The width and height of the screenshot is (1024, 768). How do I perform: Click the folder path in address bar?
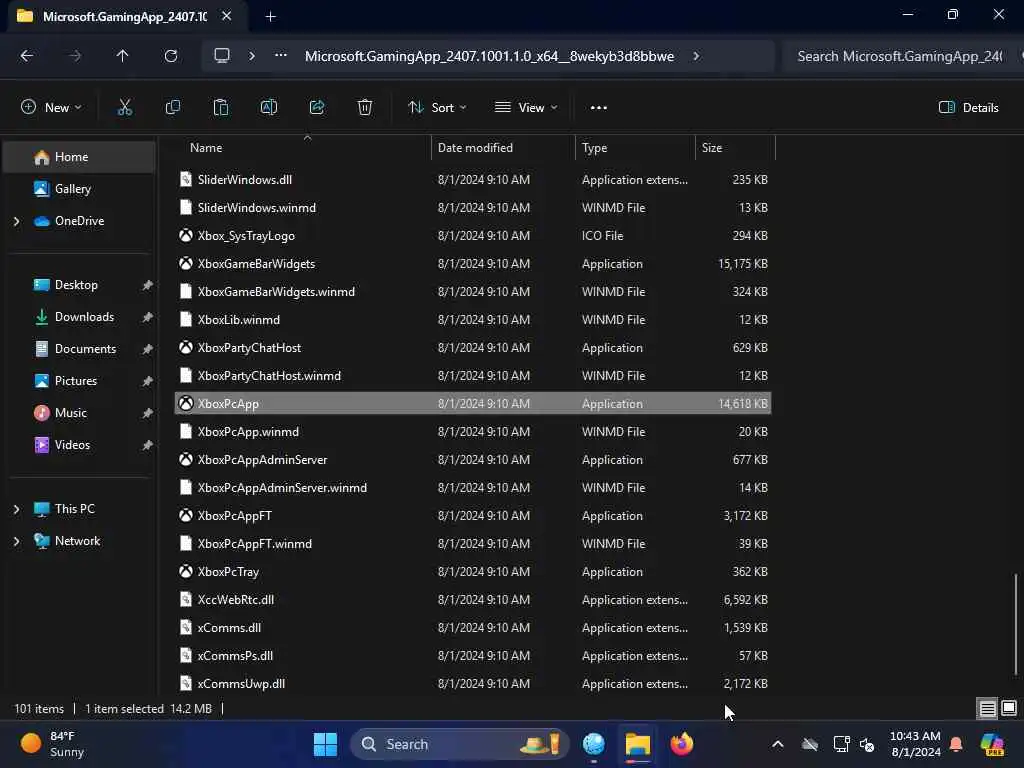(x=489, y=56)
